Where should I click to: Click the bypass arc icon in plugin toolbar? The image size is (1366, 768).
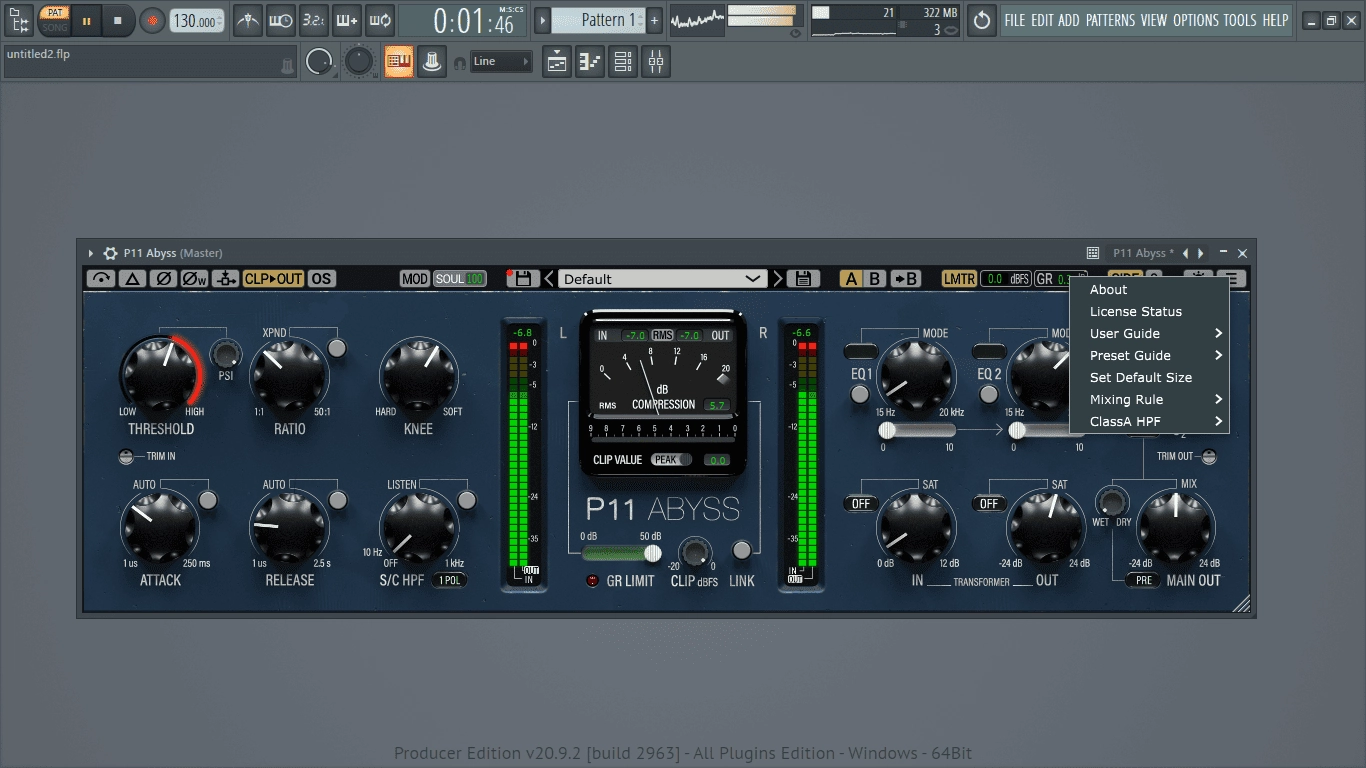click(101, 279)
